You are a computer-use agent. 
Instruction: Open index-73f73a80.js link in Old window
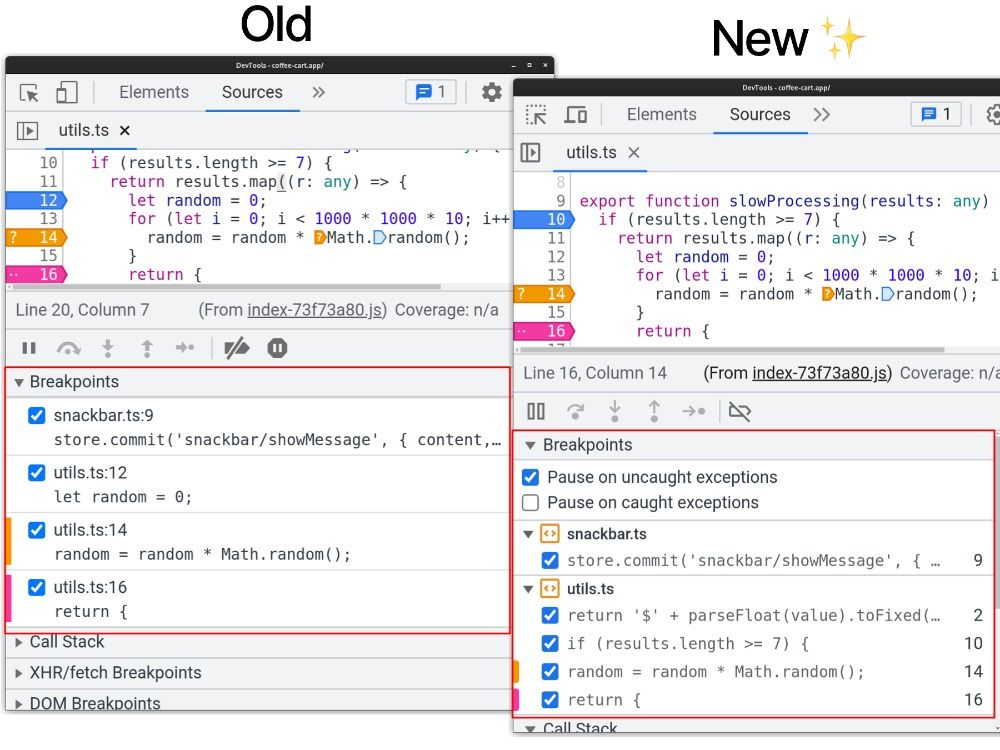pyautogui.click(x=315, y=311)
